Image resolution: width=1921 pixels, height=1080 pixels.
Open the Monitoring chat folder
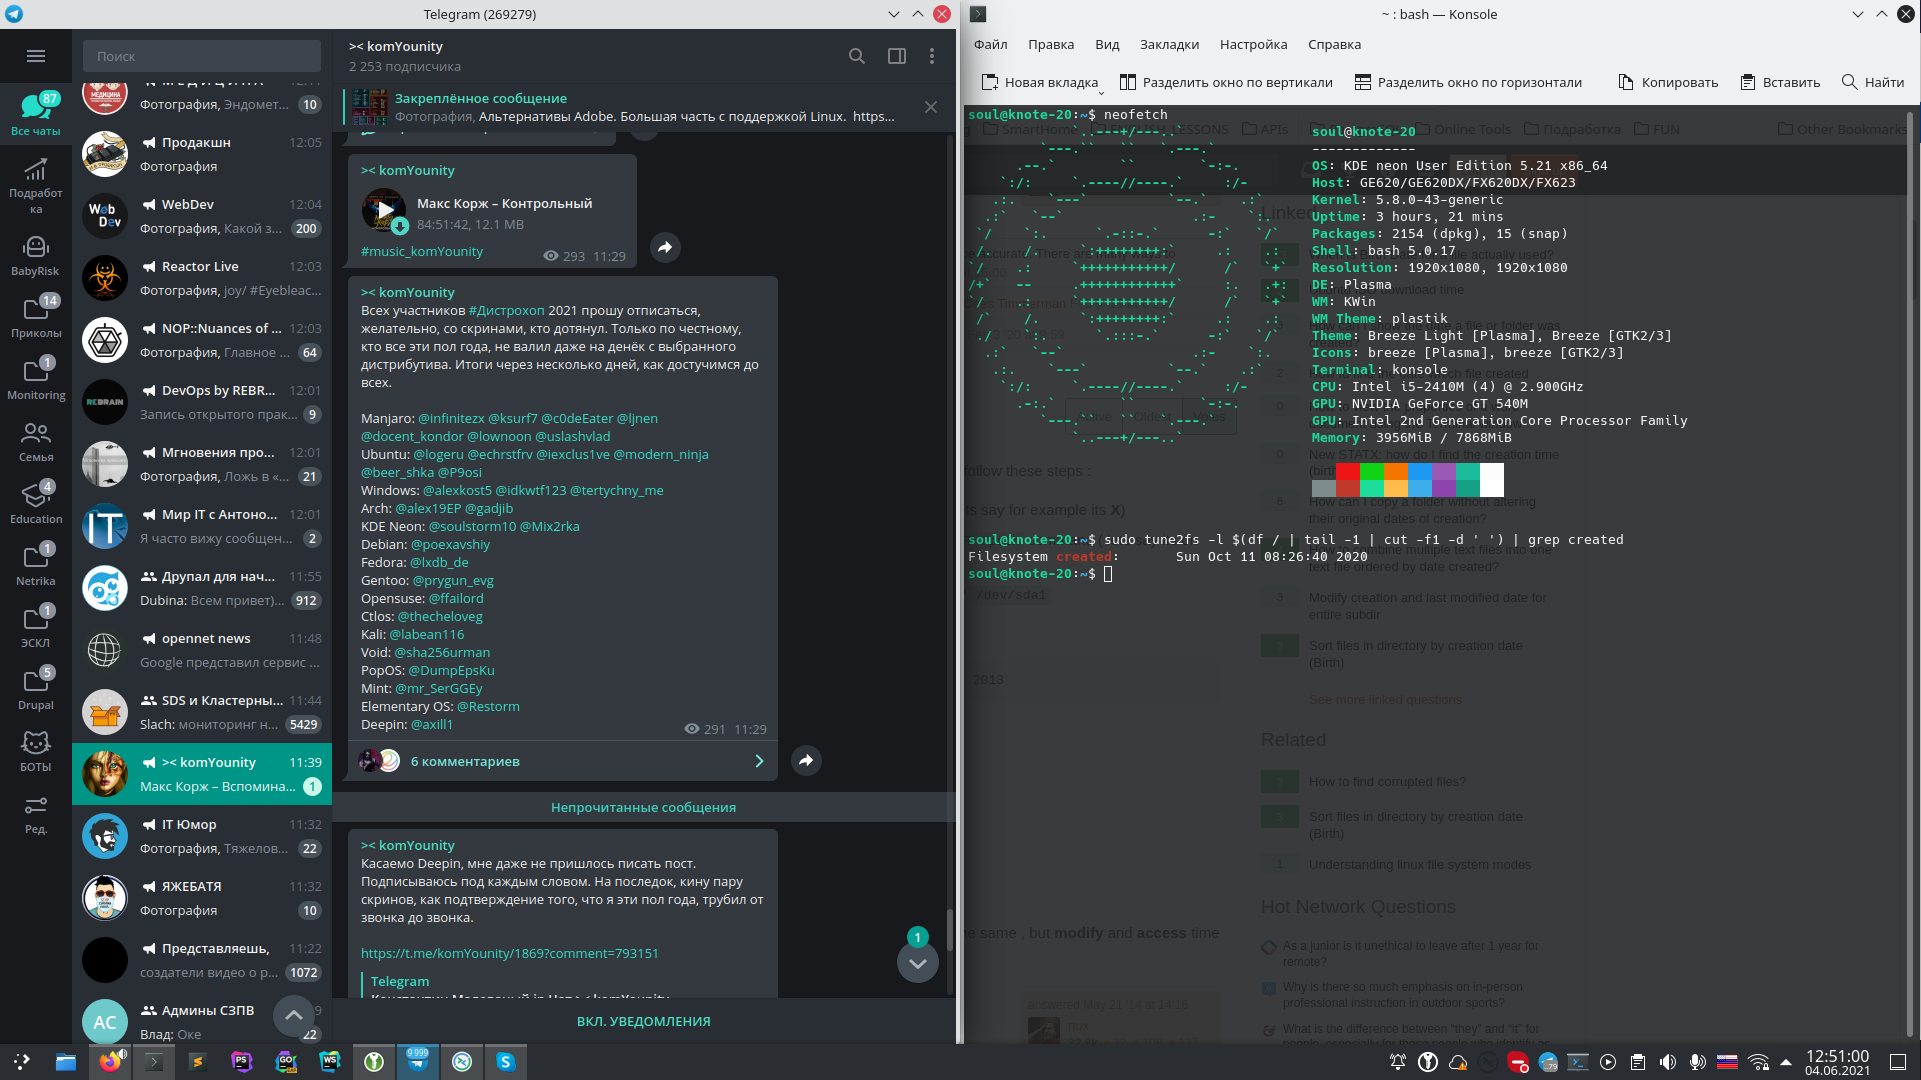pos(36,379)
